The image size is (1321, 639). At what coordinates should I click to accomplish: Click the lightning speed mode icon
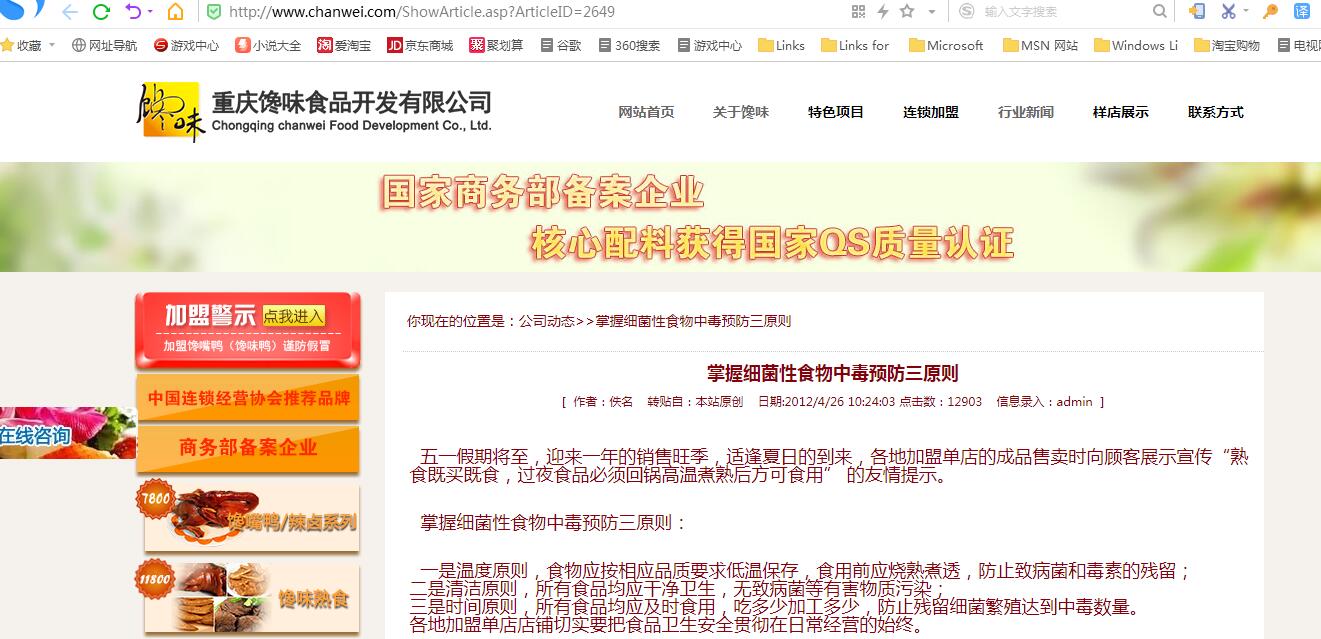(883, 12)
